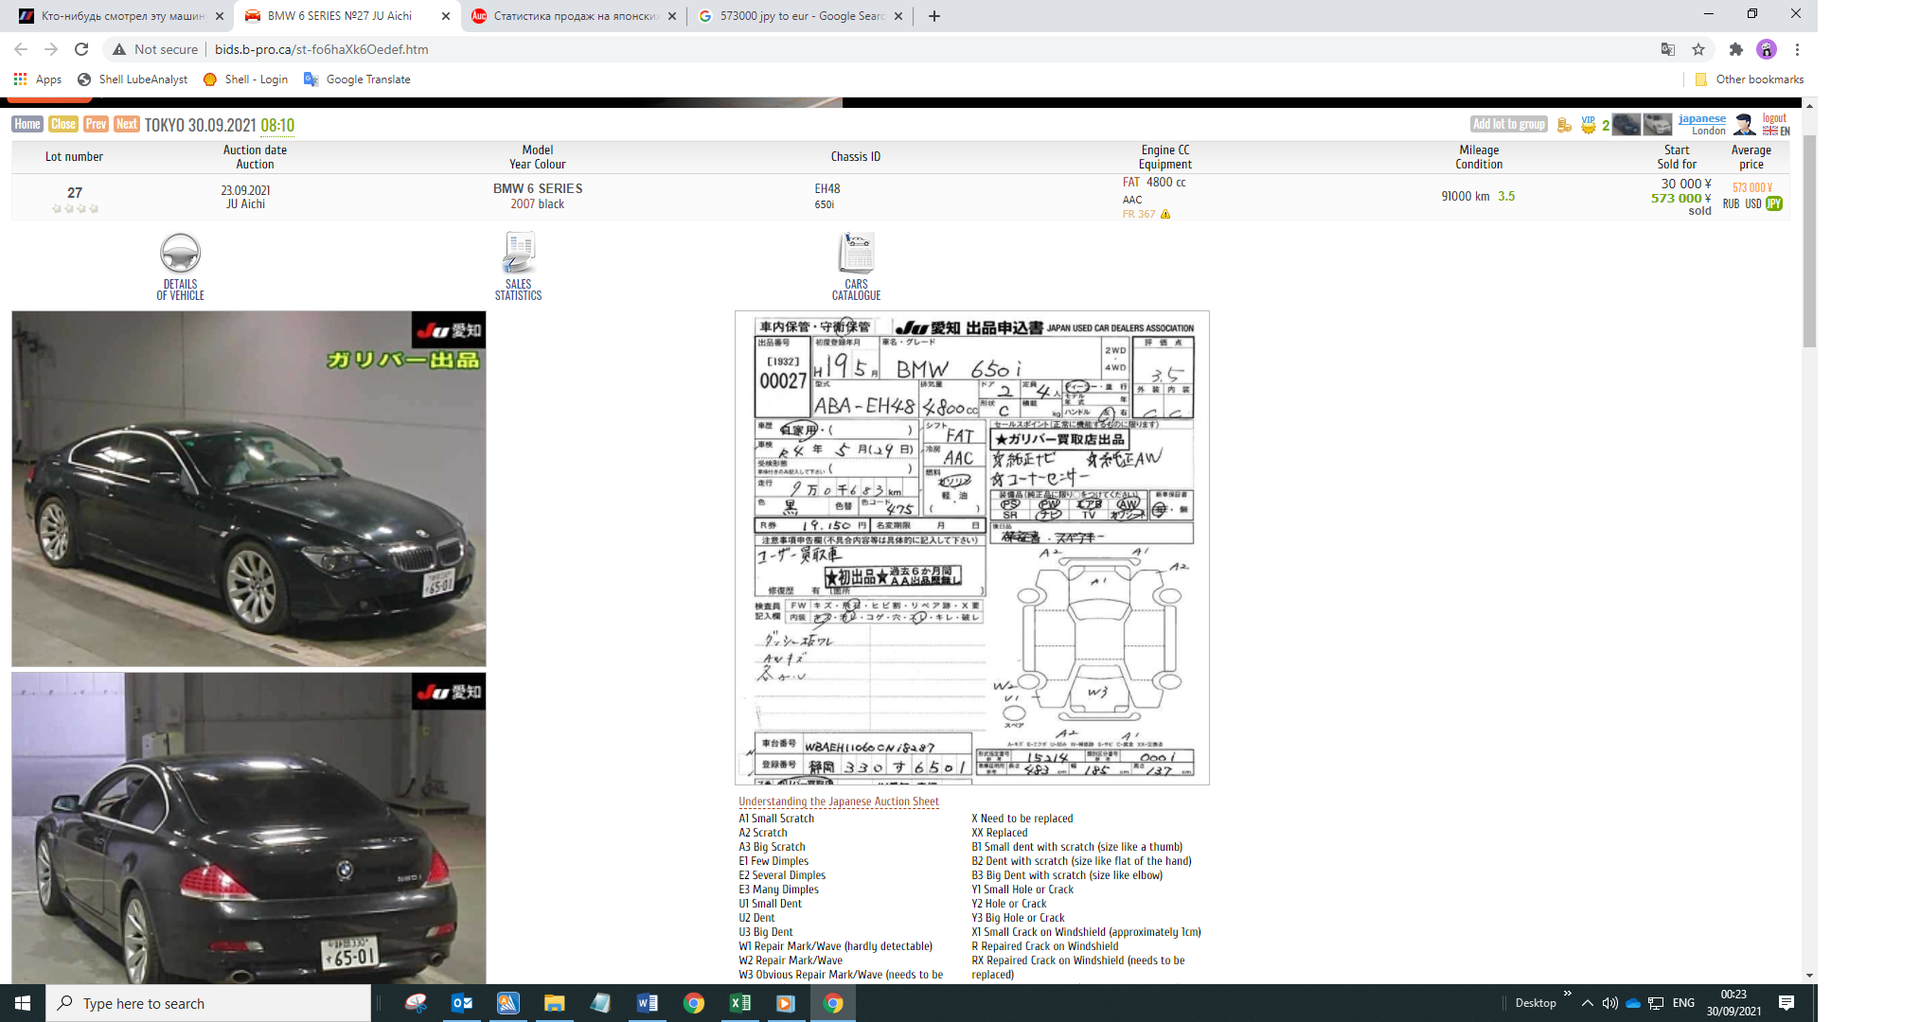Switch price currency to RUB
This screenshot has height=1022, width=1920.
pos(1730,204)
